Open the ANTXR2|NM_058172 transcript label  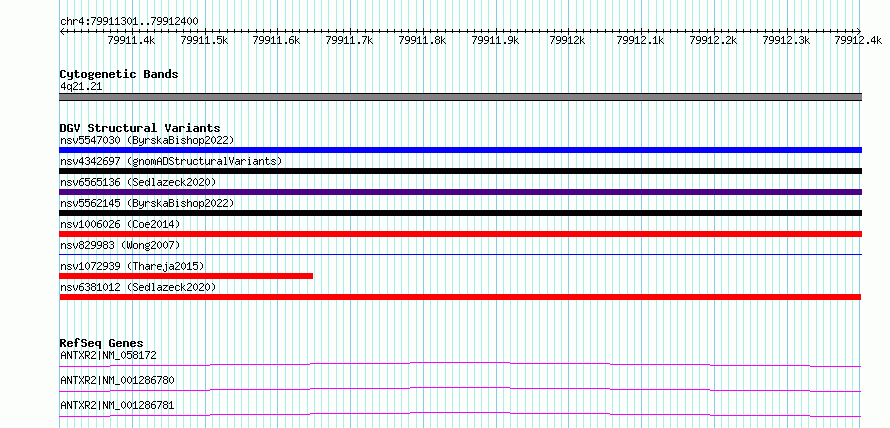coord(108,355)
